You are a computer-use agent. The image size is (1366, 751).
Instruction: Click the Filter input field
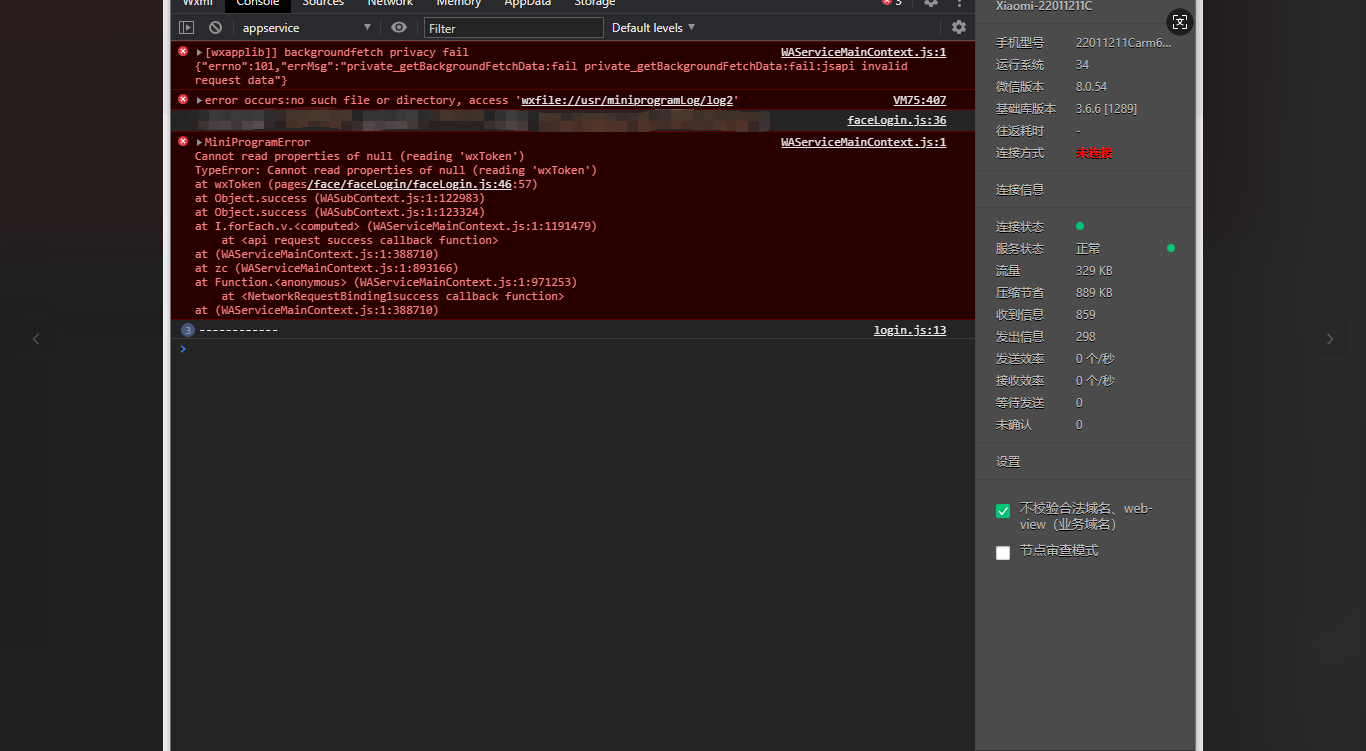pos(514,28)
